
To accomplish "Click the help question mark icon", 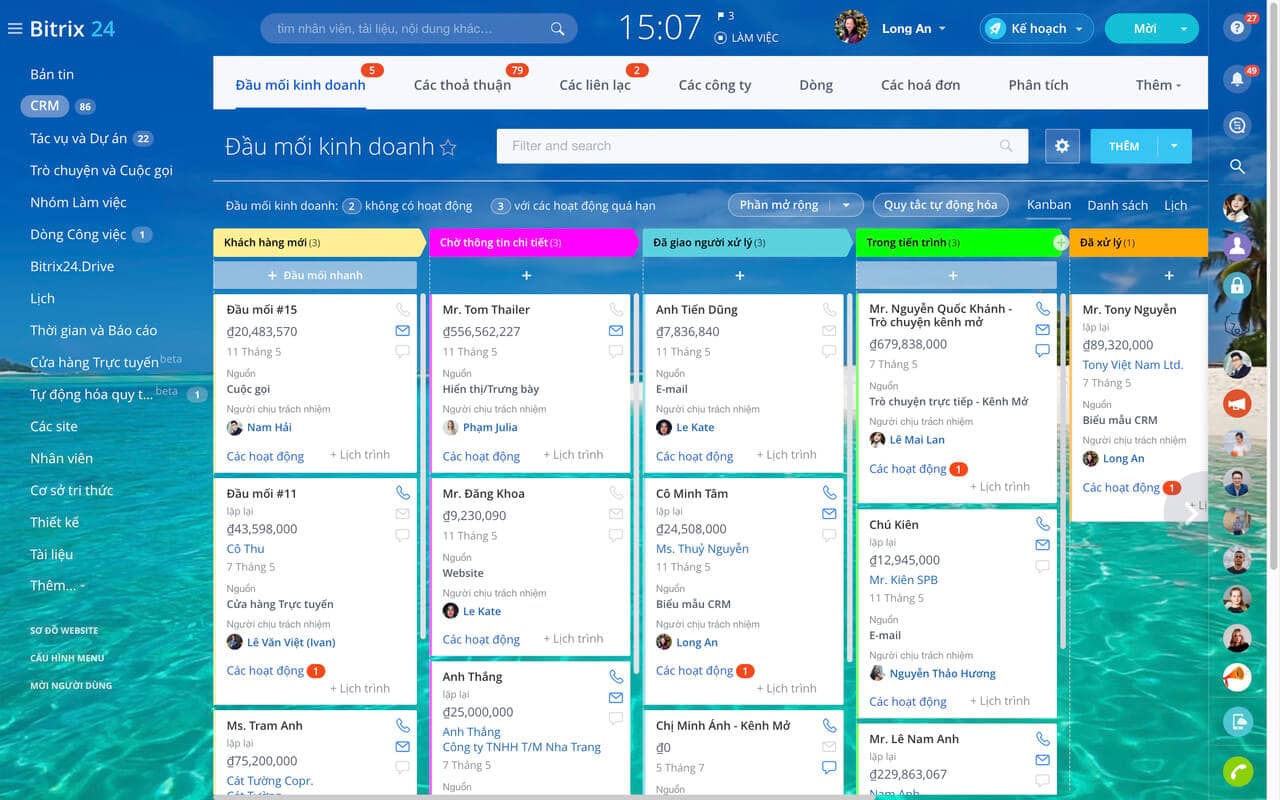I will (1238, 28).
